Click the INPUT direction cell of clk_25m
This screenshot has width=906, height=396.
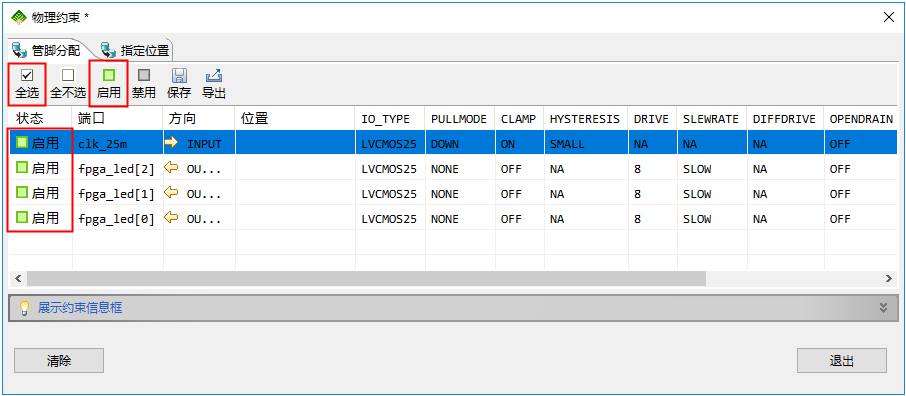coord(199,143)
